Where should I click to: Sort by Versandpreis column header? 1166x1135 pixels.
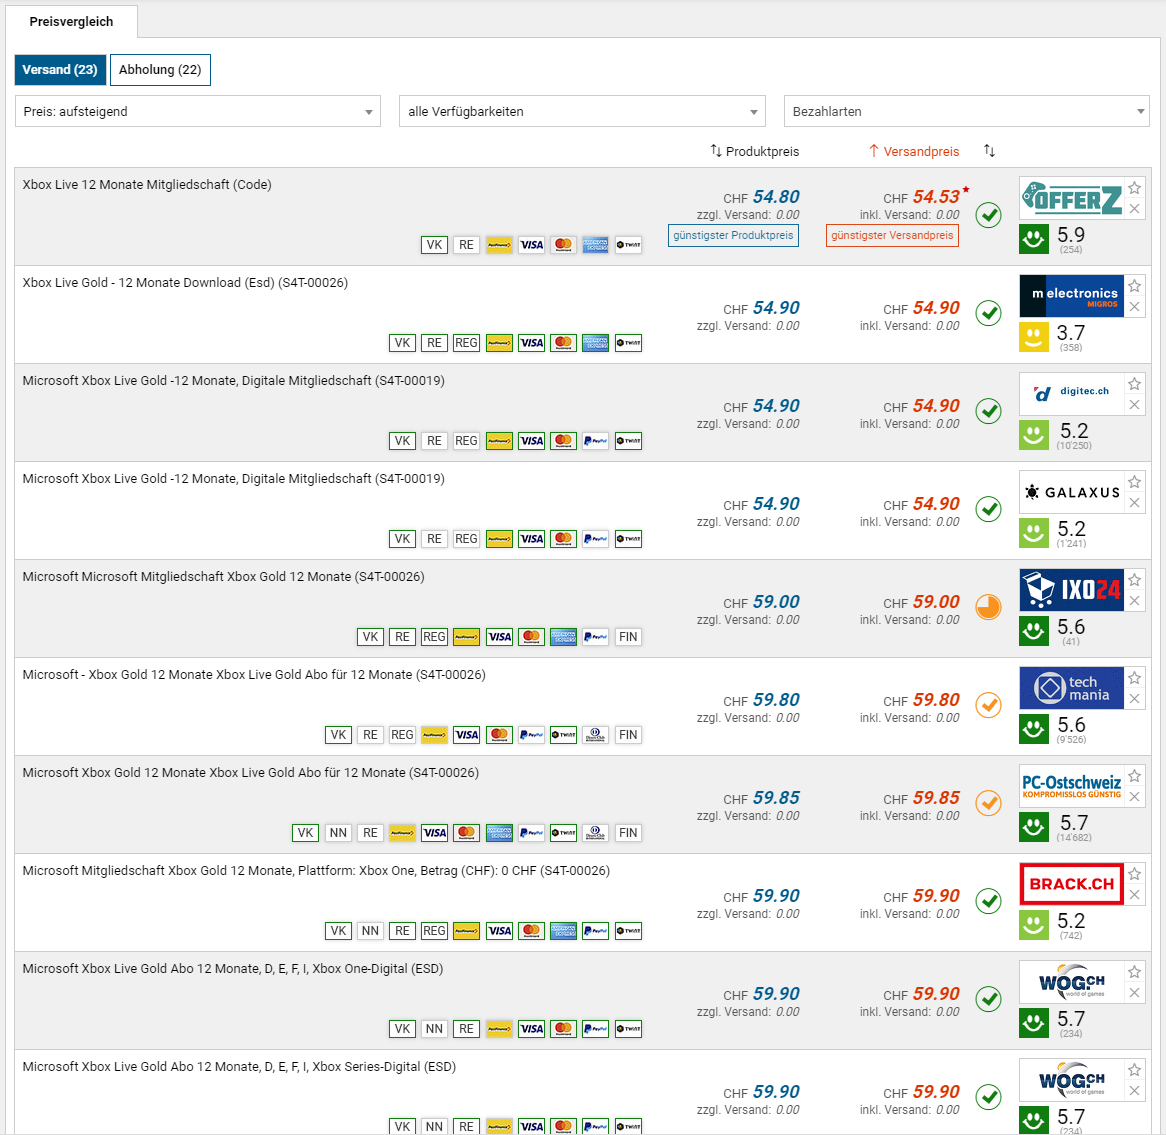[914, 152]
